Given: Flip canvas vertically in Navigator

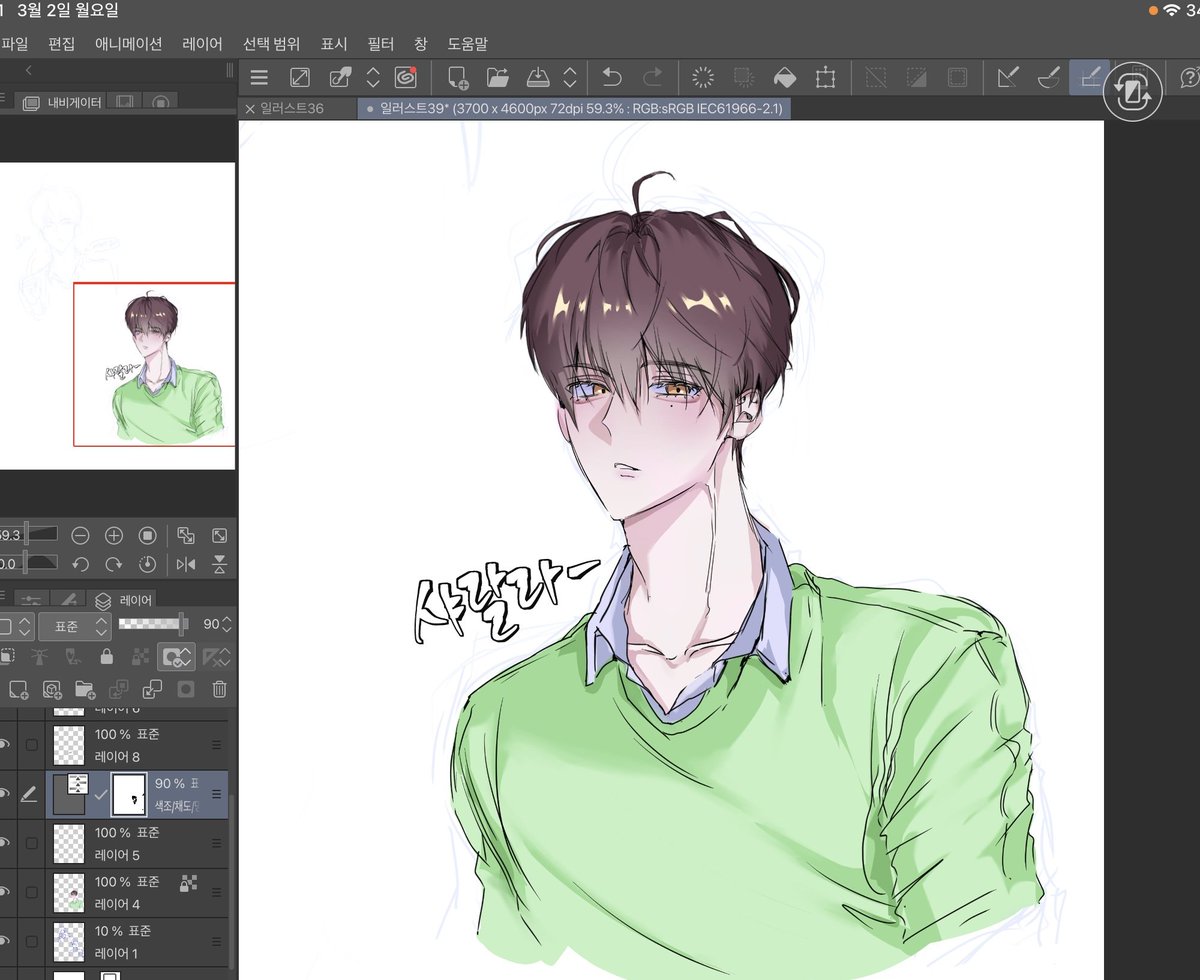Looking at the screenshot, I should [x=220, y=565].
